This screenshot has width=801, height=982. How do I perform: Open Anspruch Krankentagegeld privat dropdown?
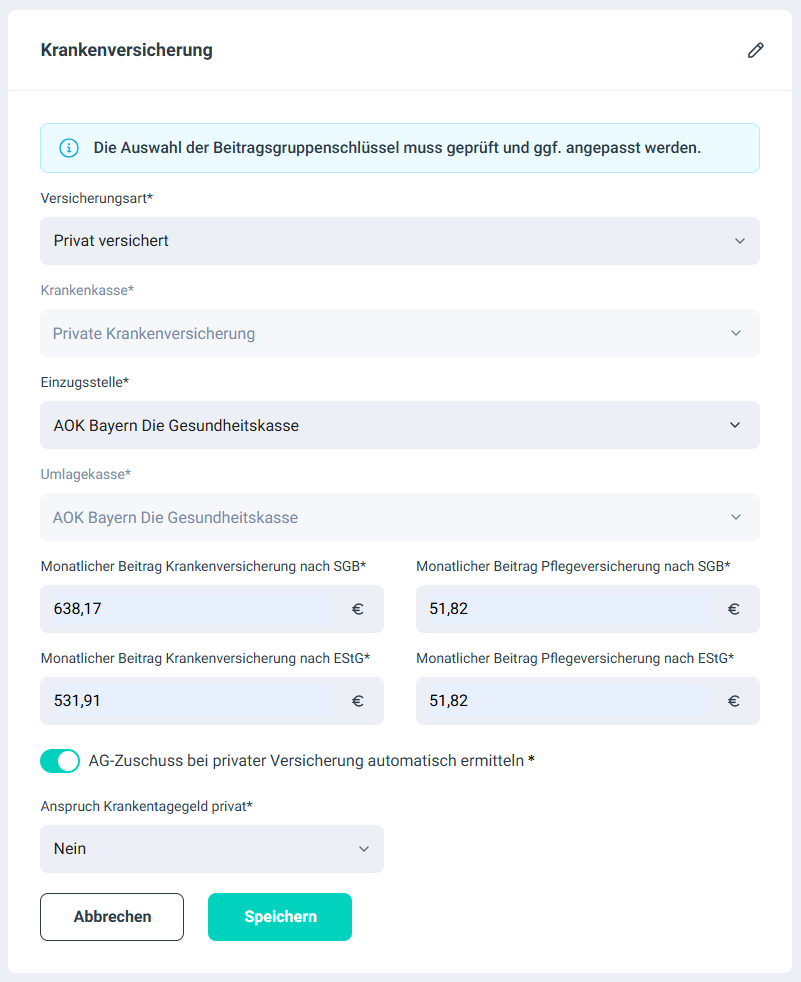point(211,849)
